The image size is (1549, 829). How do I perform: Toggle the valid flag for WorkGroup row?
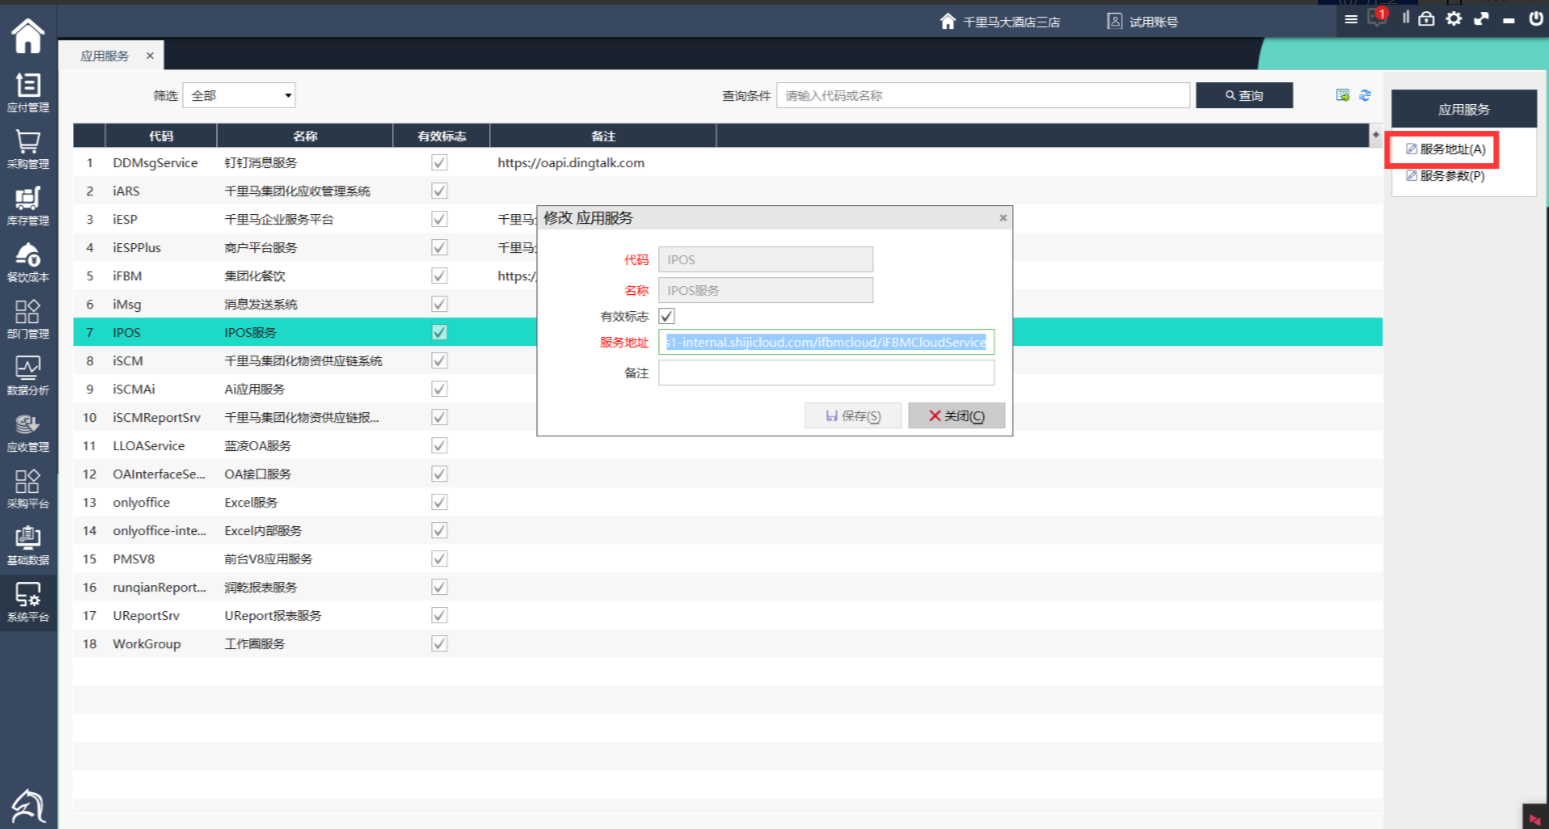click(439, 643)
